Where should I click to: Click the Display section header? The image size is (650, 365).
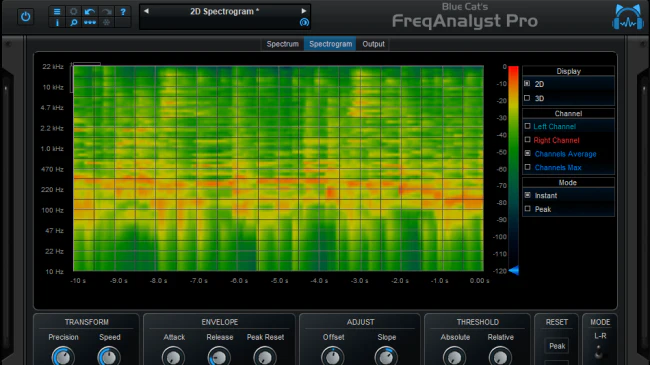pos(568,71)
